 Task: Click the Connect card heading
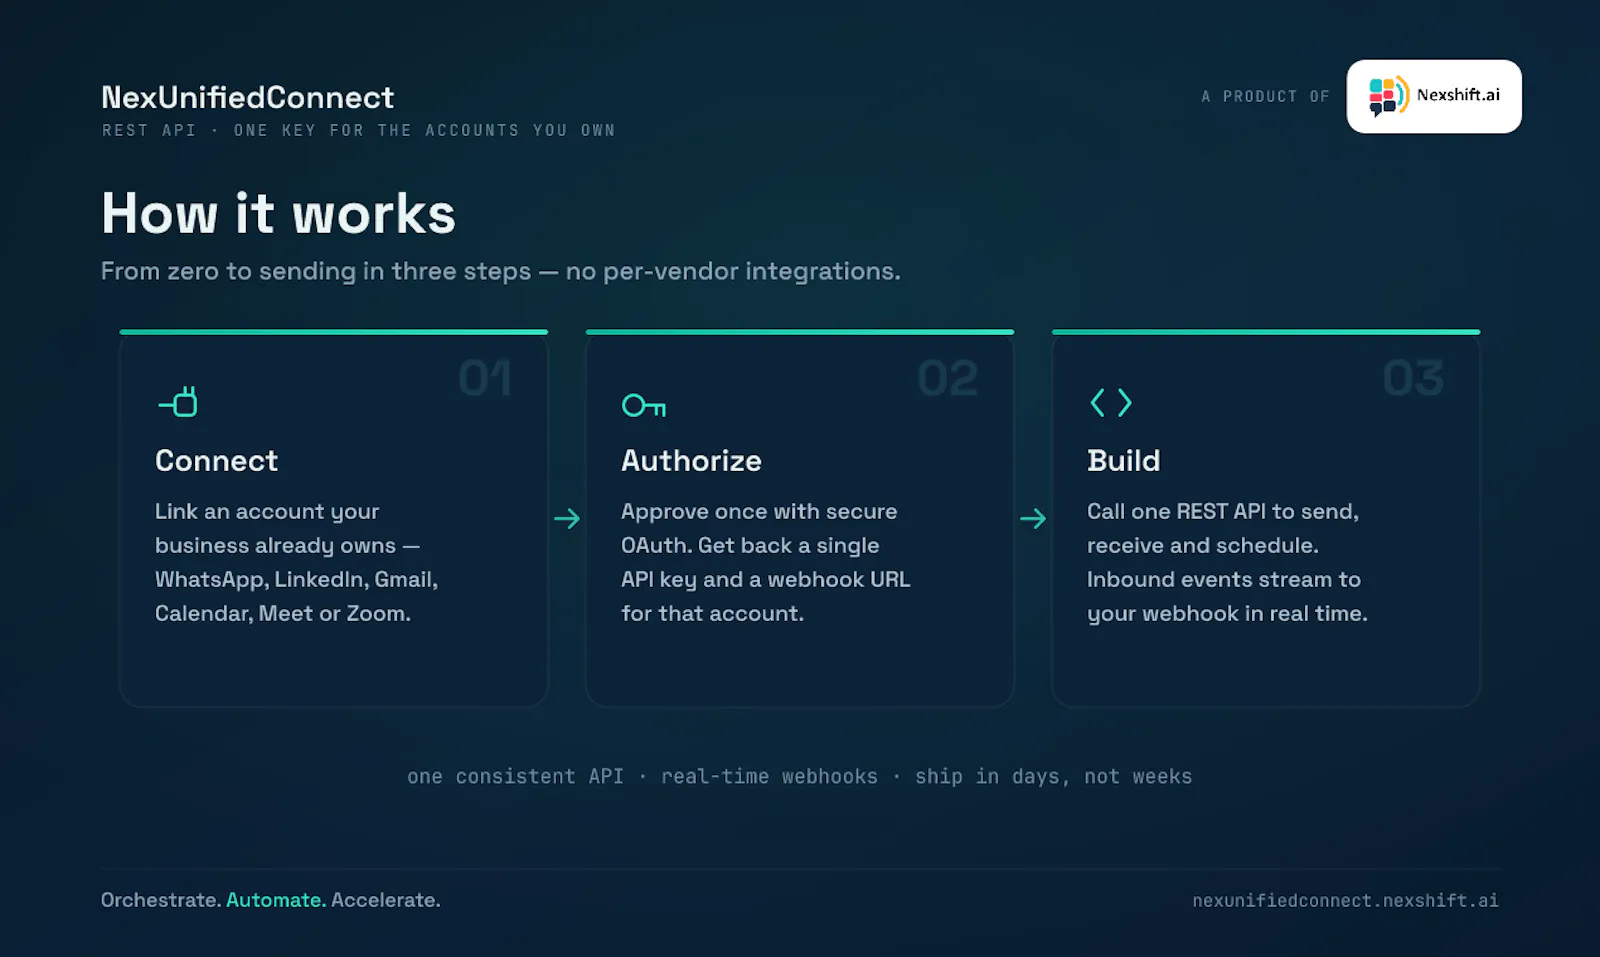[216, 461]
